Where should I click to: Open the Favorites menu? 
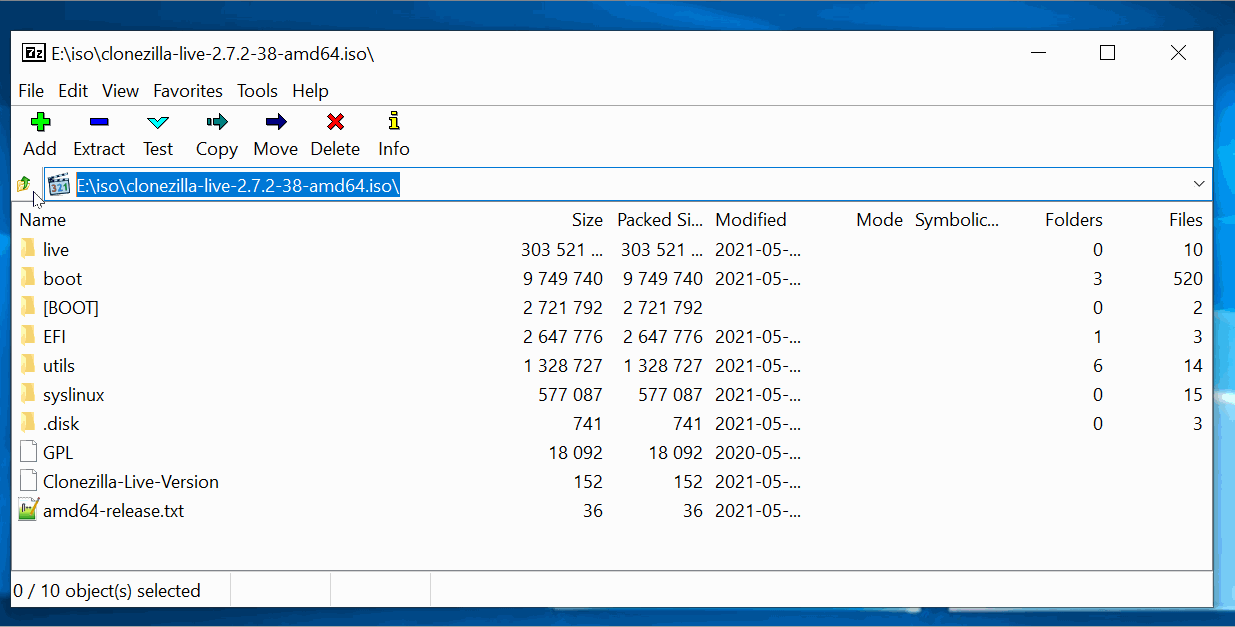point(188,90)
